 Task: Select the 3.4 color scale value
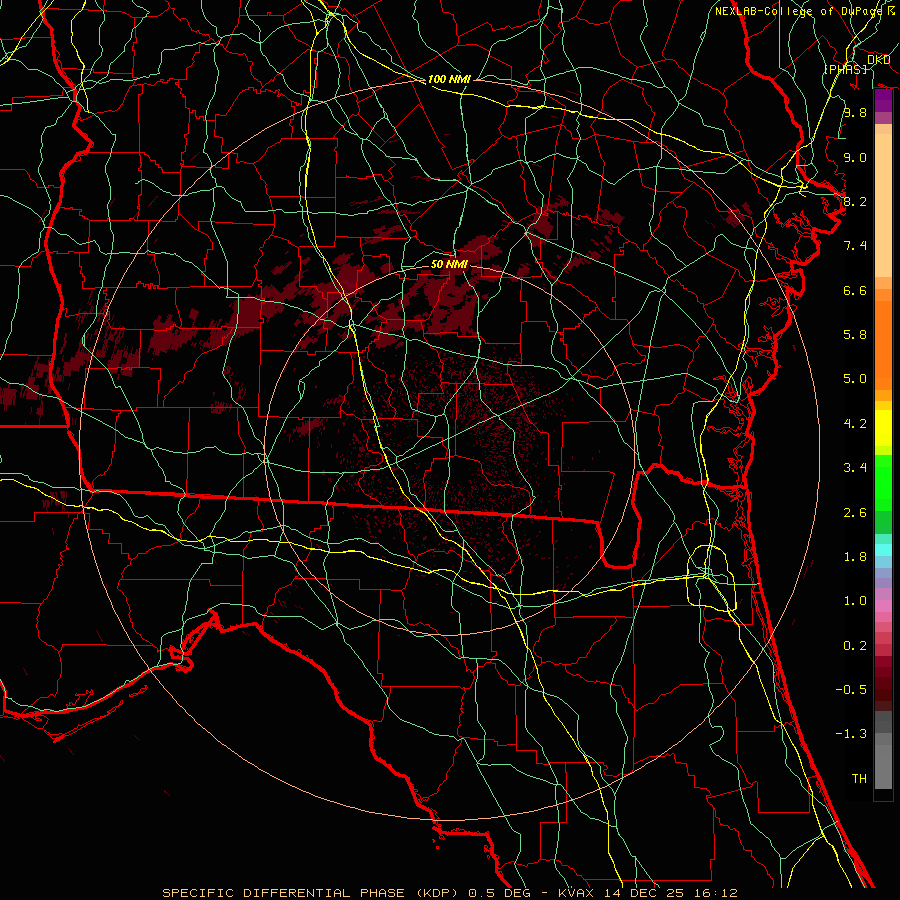click(x=855, y=468)
